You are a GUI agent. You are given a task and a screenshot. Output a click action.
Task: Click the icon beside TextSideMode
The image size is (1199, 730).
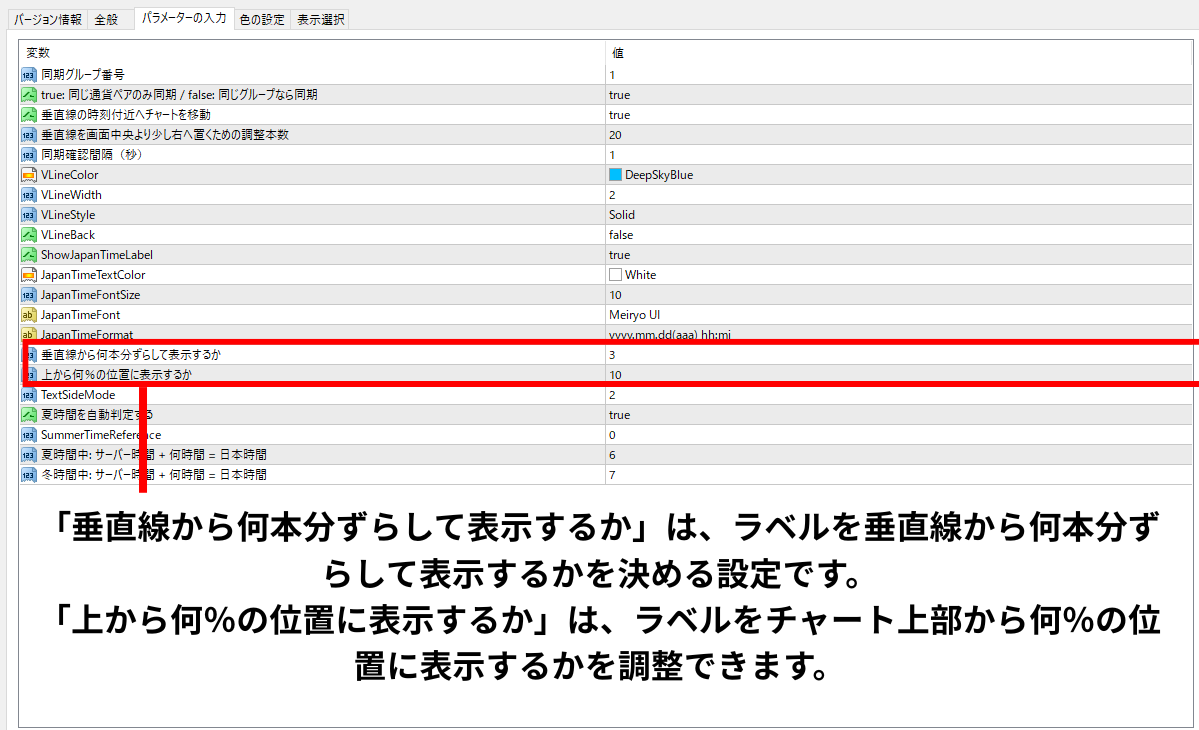tap(28, 395)
